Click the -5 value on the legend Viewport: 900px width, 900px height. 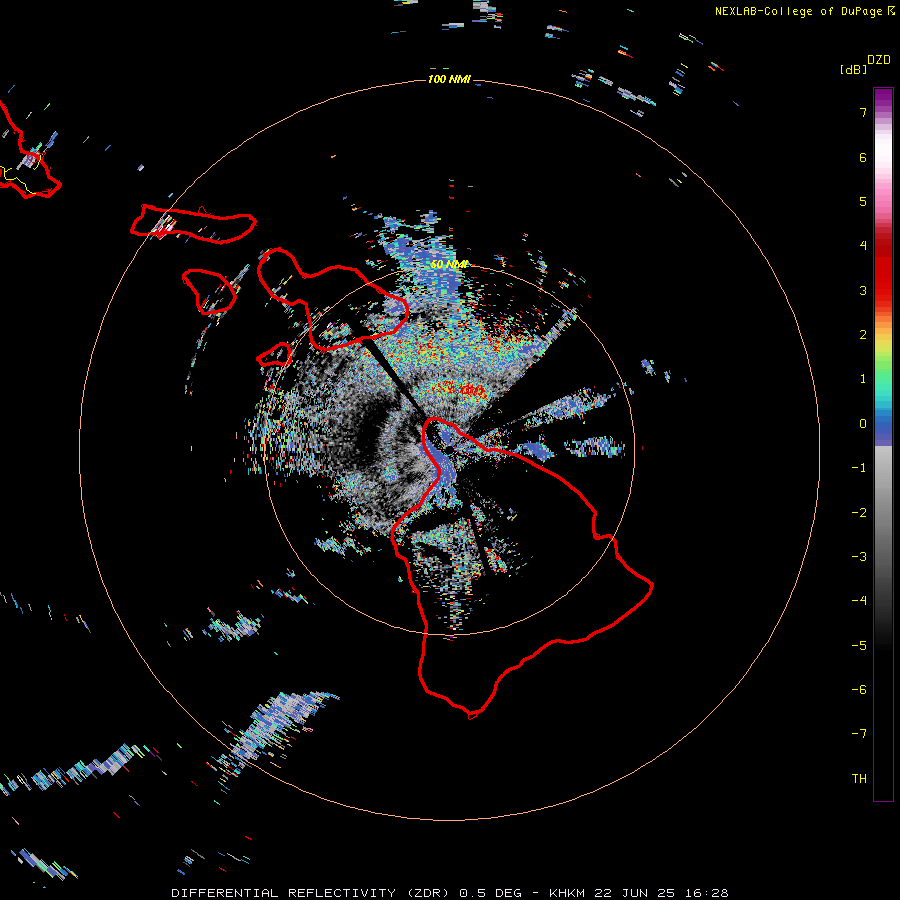pos(859,646)
